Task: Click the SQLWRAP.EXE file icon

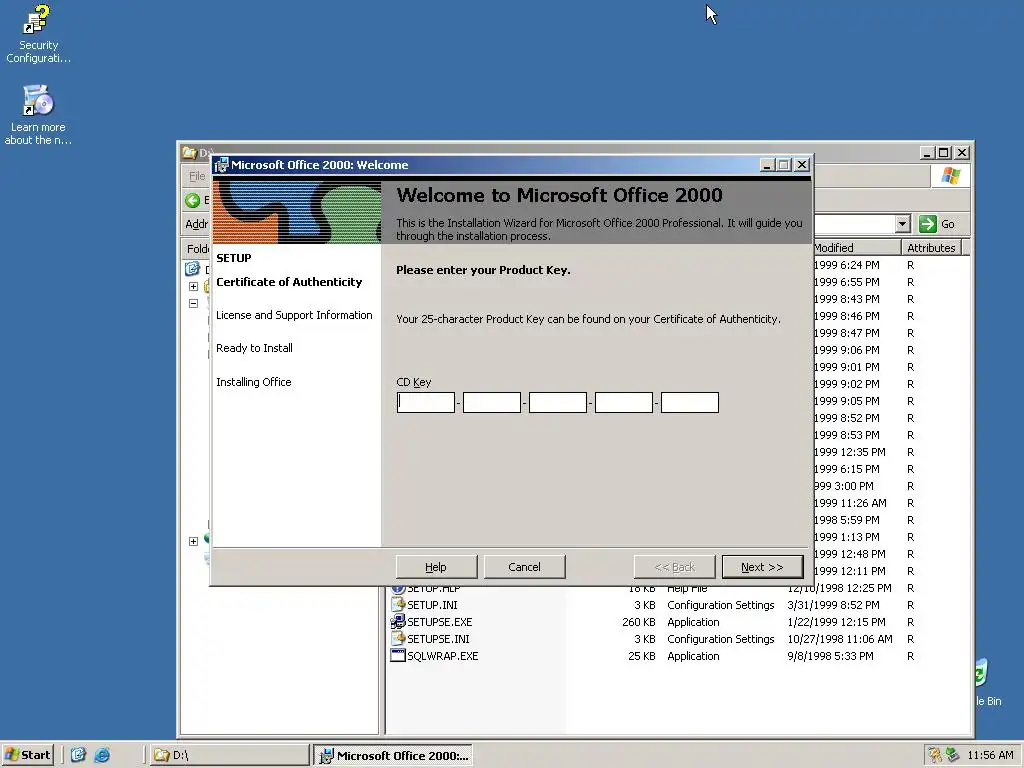Action: [398, 656]
